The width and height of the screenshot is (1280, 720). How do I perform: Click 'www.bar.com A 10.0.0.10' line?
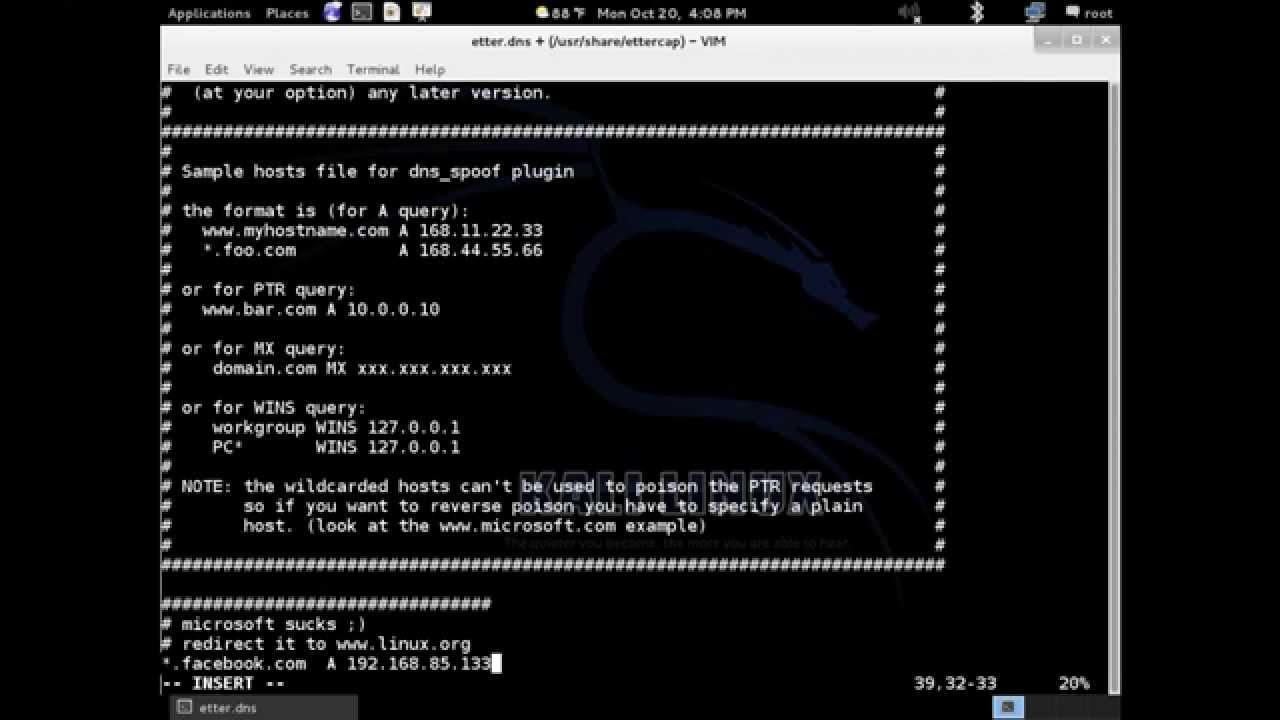(x=321, y=309)
